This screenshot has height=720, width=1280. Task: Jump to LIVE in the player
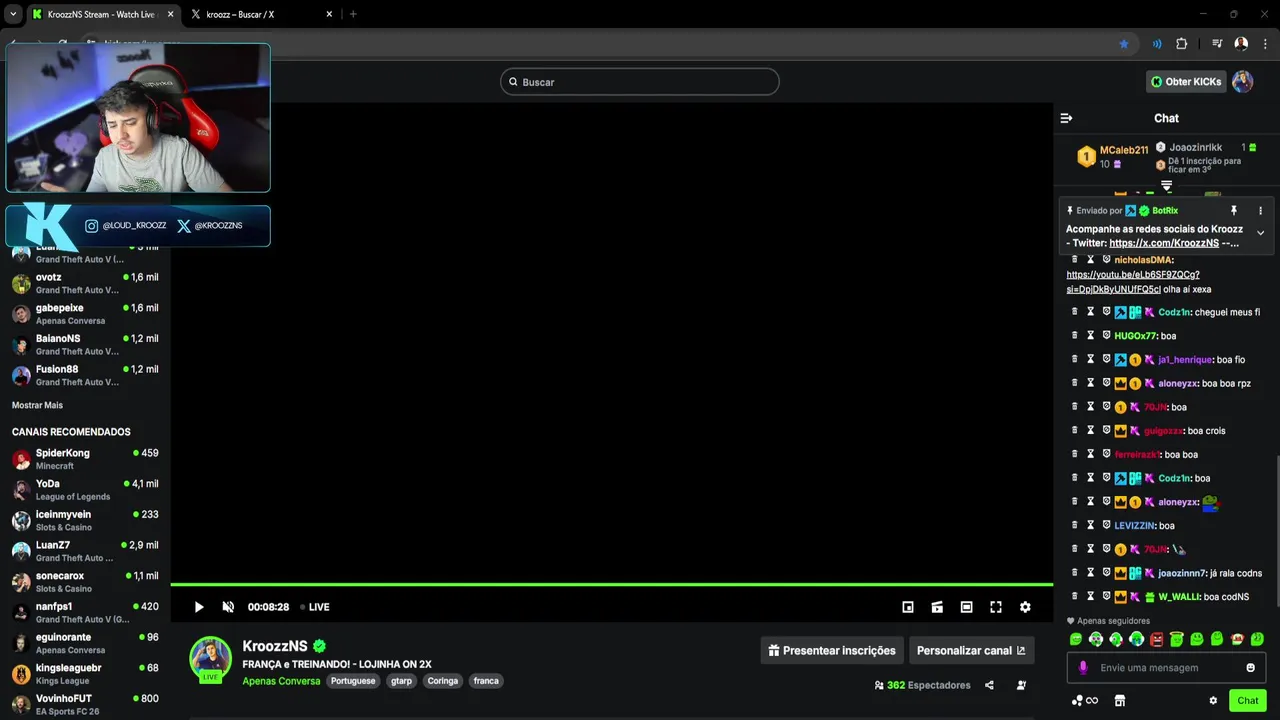[x=315, y=607]
